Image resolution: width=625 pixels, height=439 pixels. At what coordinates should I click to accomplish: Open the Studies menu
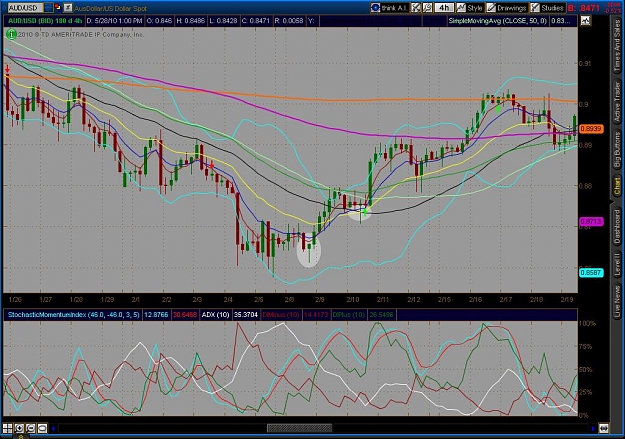(x=547, y=8)
